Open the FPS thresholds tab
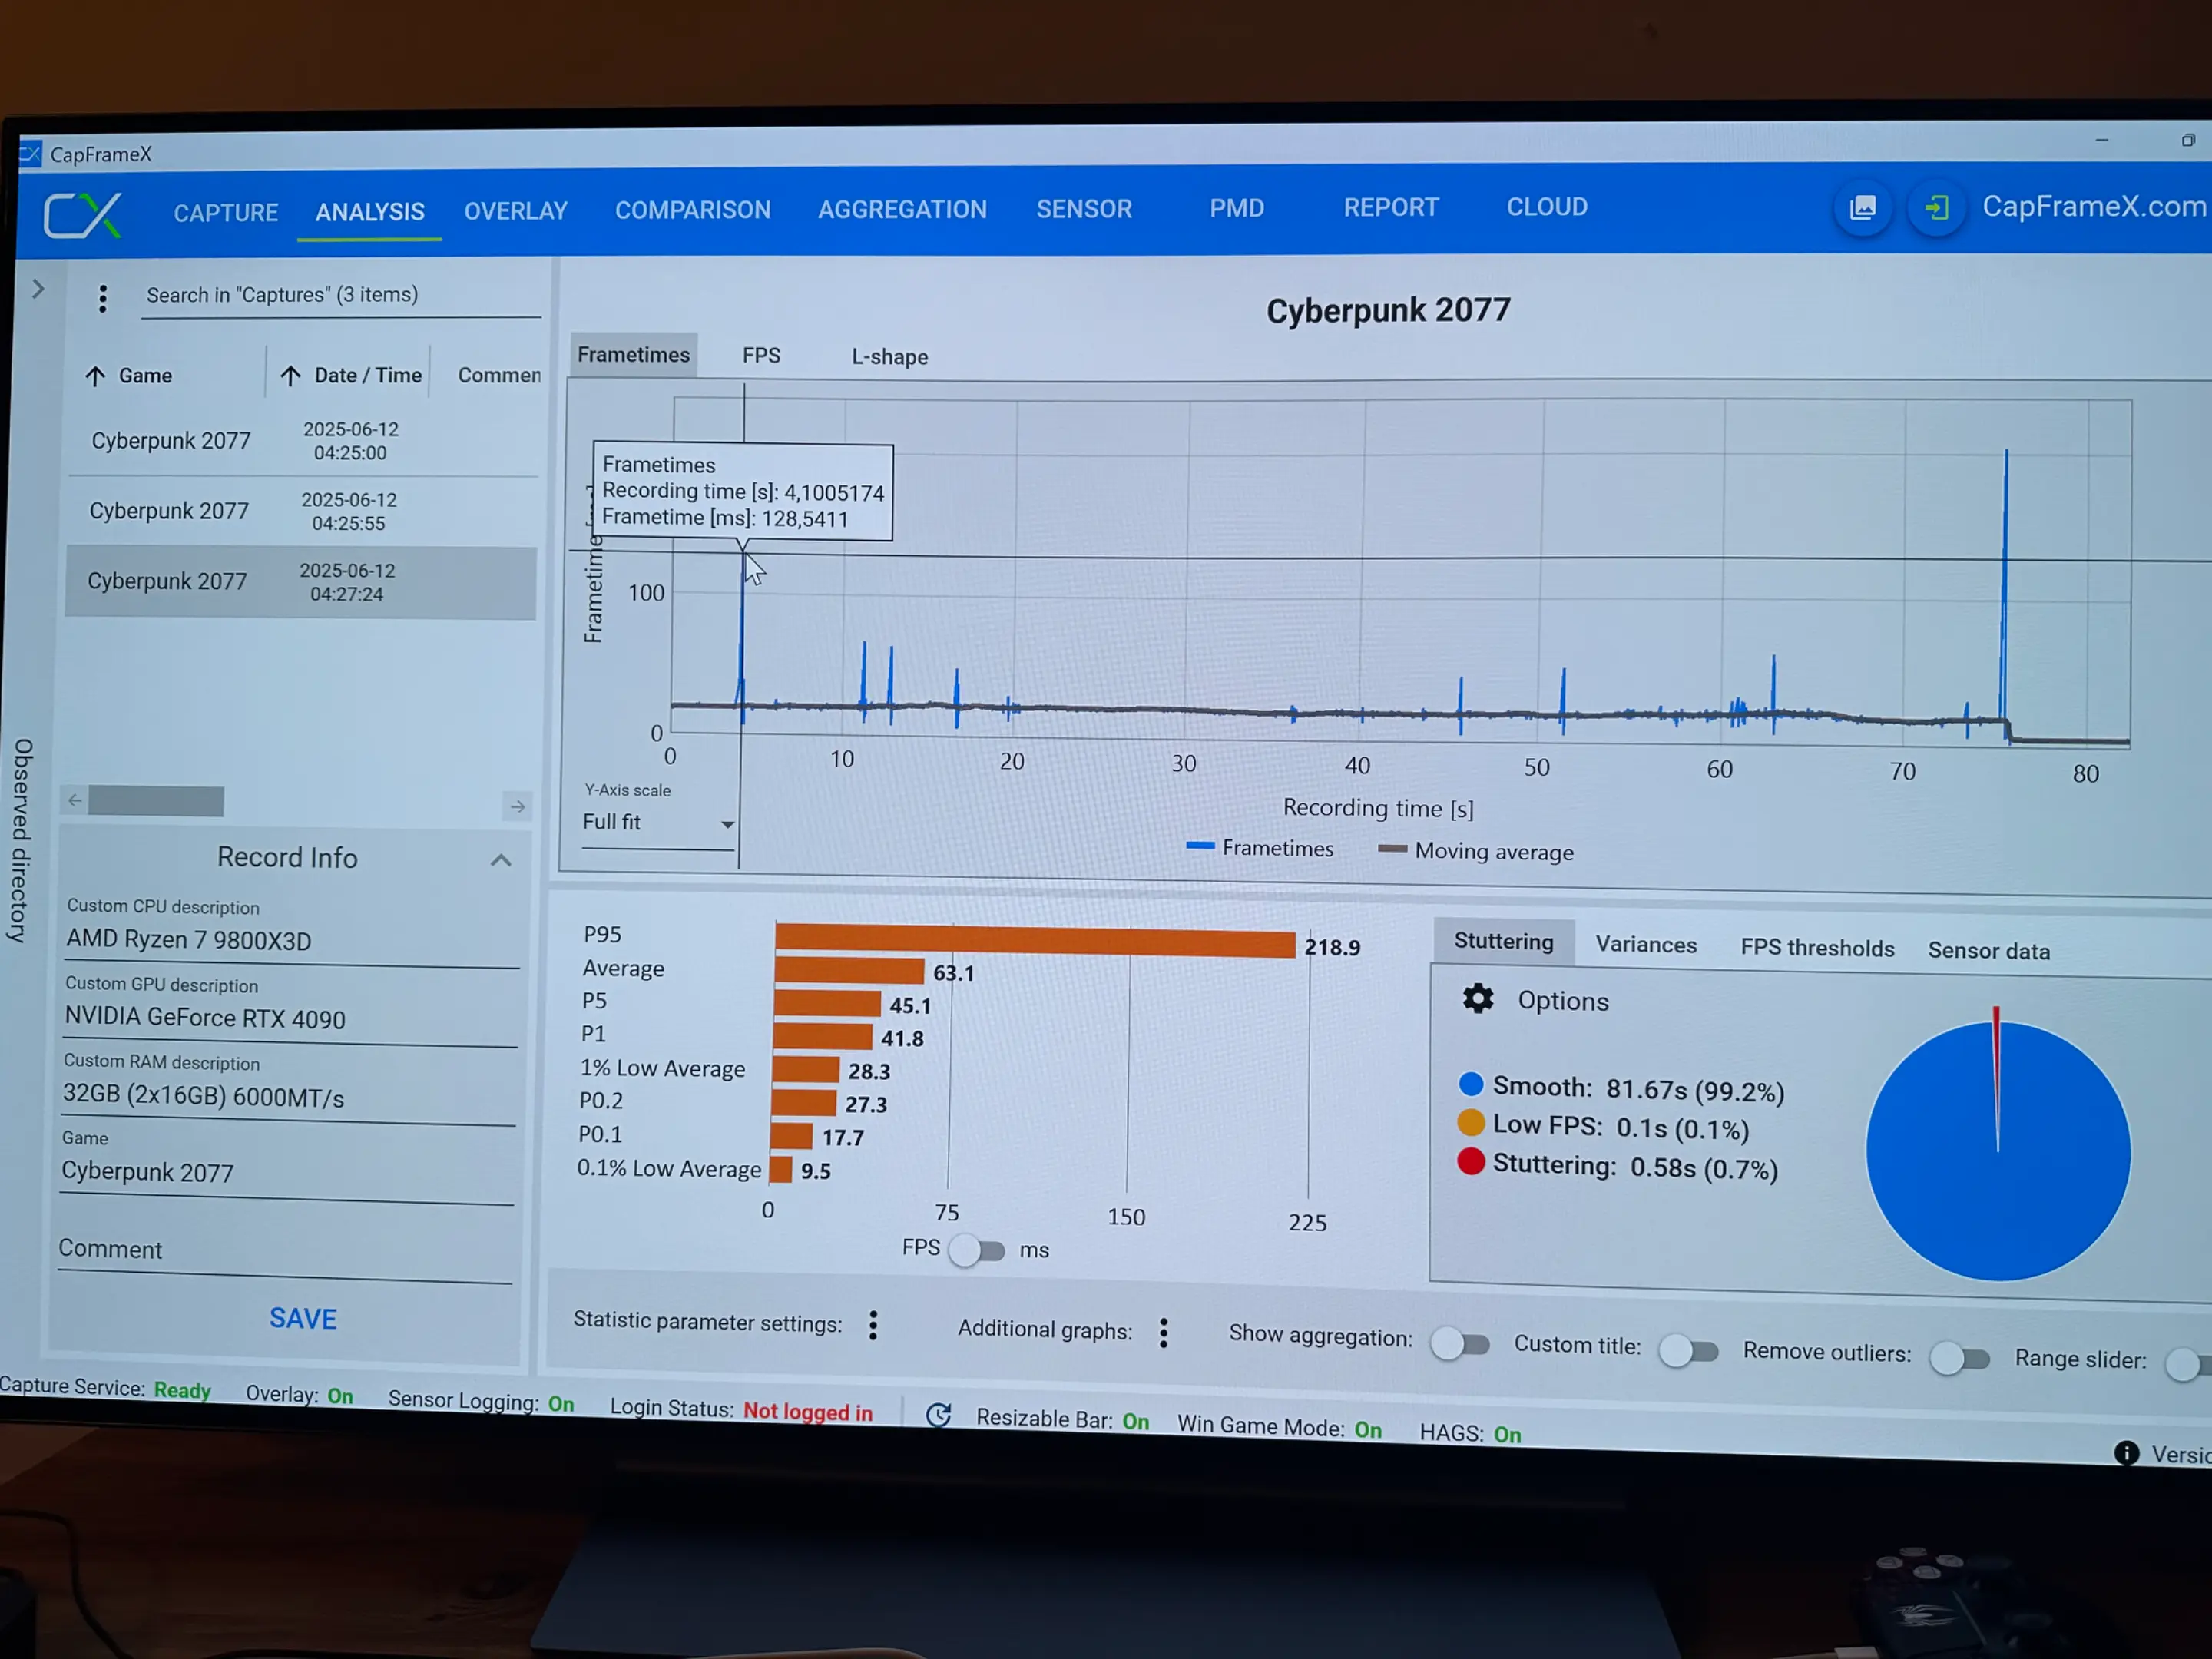 point(1817,948)
